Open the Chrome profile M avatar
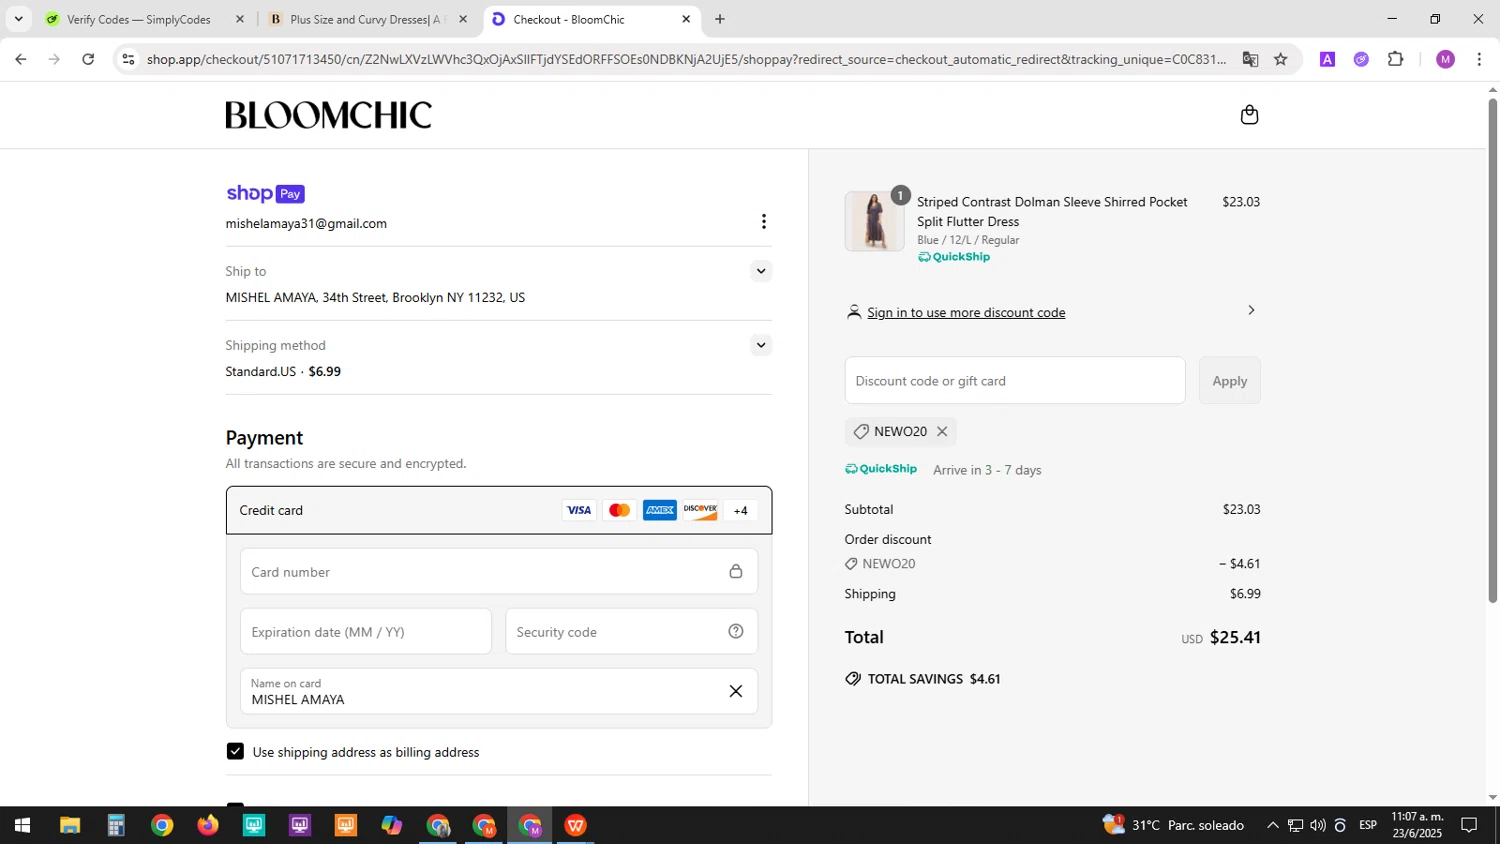The image size is (1500, 844). click(x=1445, y=59)
